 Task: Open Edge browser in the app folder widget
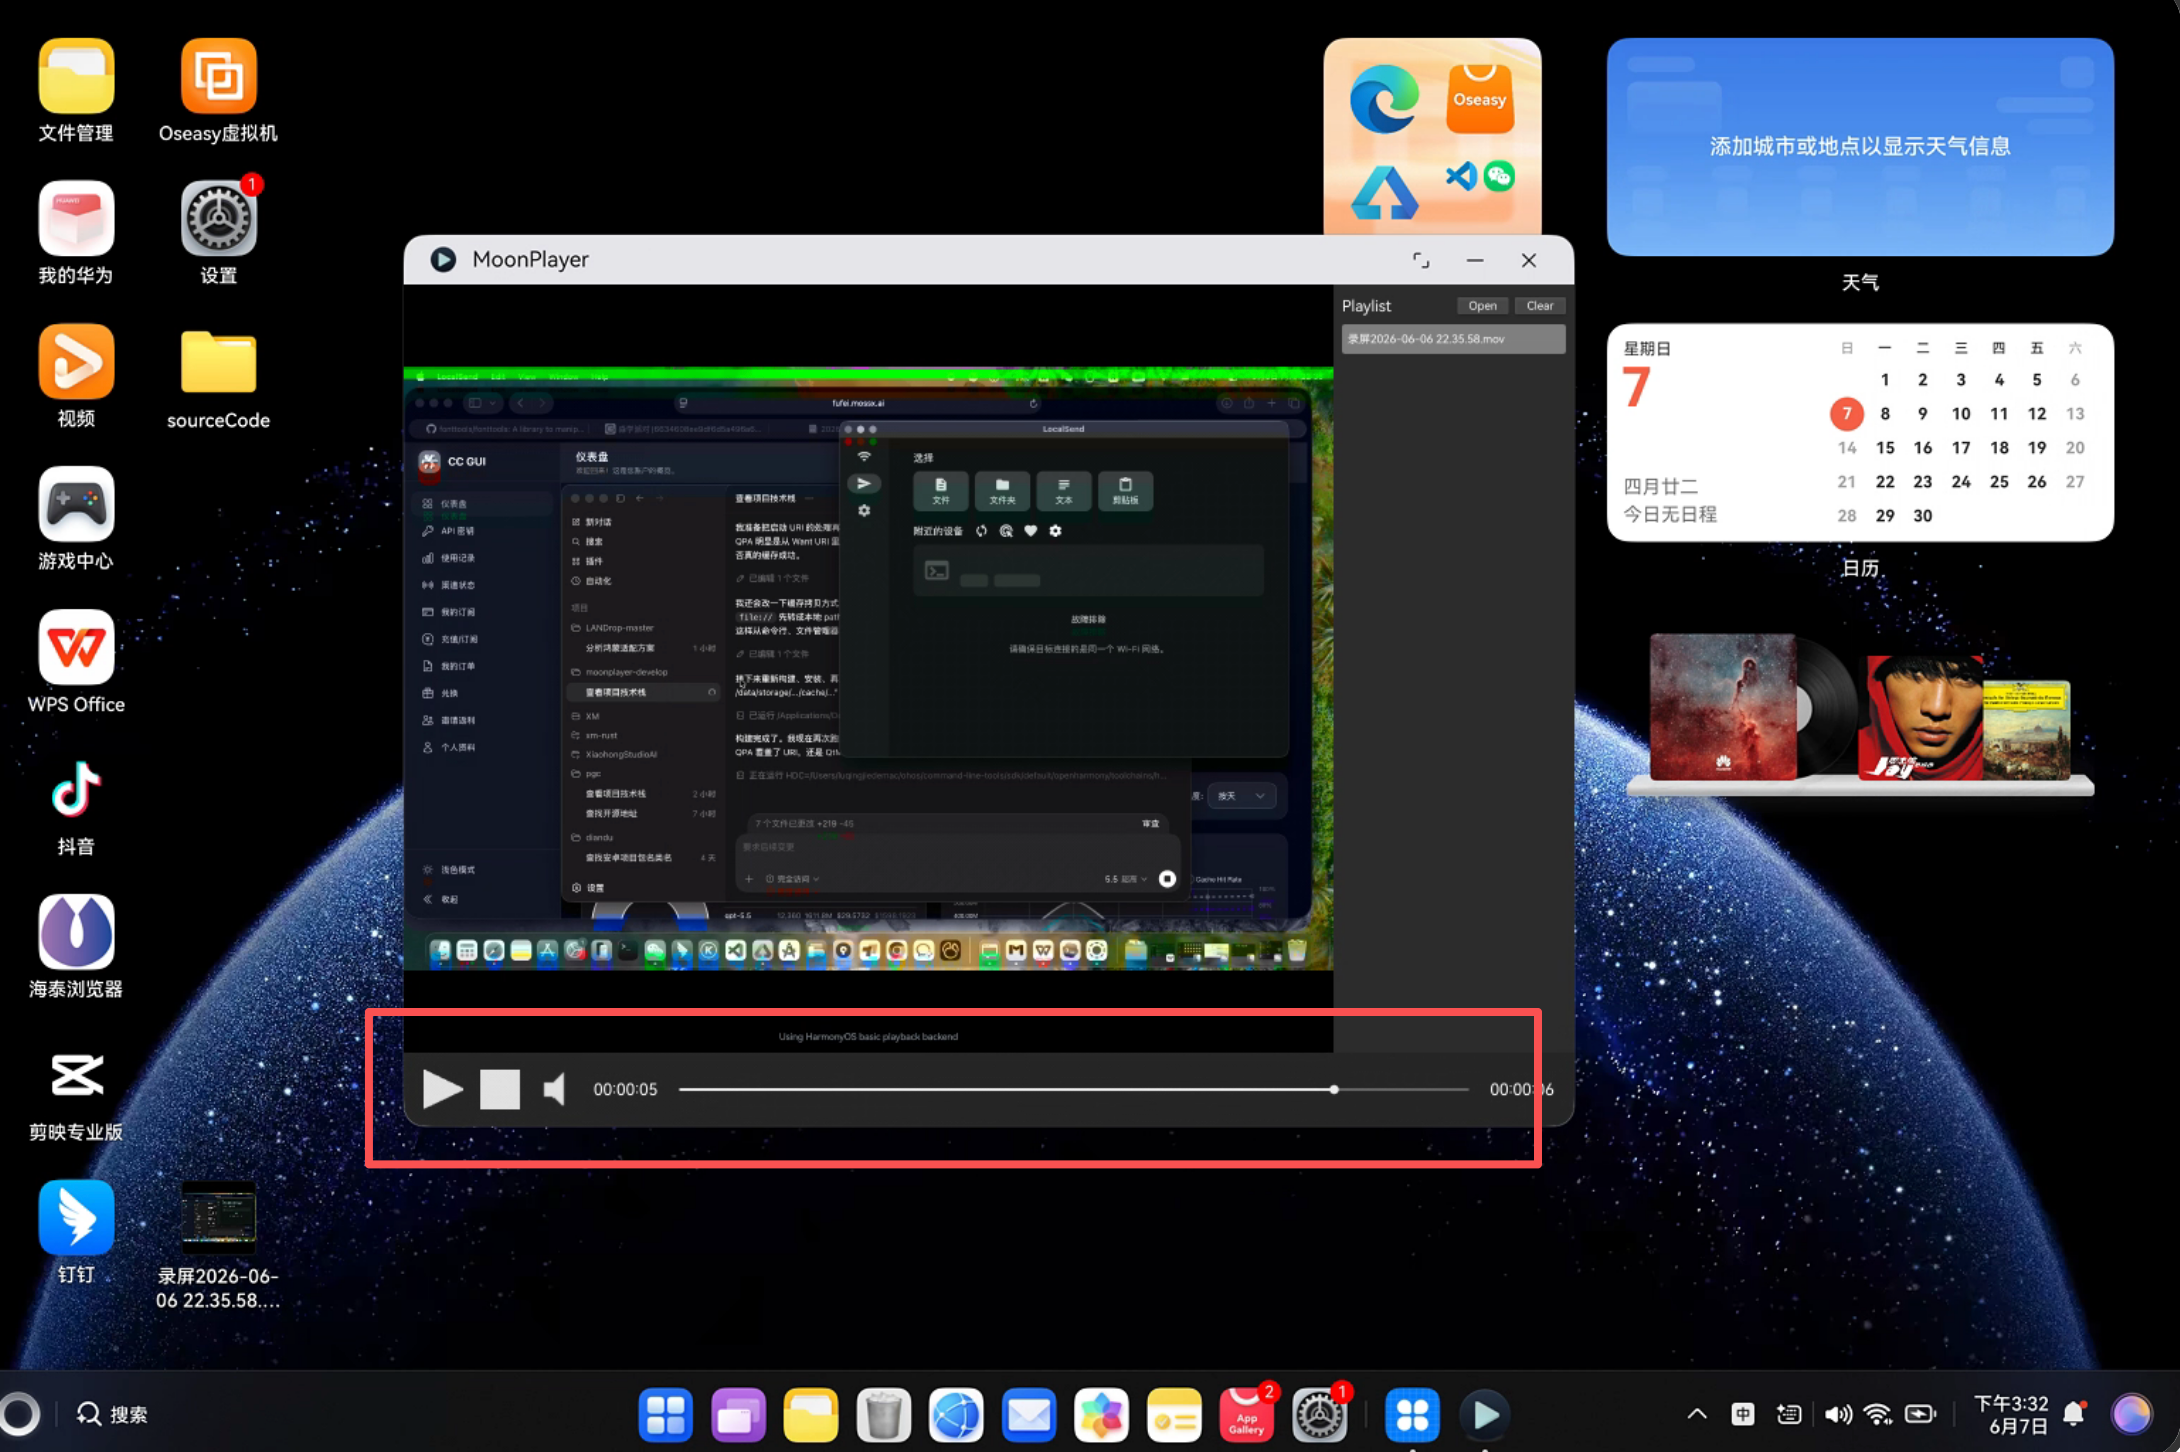1384,99
